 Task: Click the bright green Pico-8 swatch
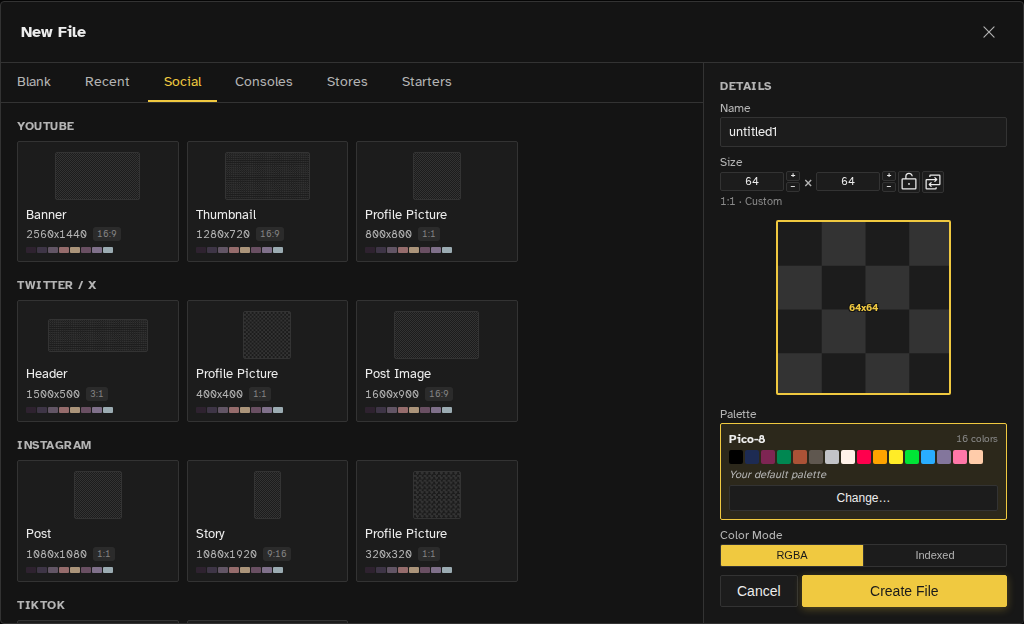click(912, 457)
